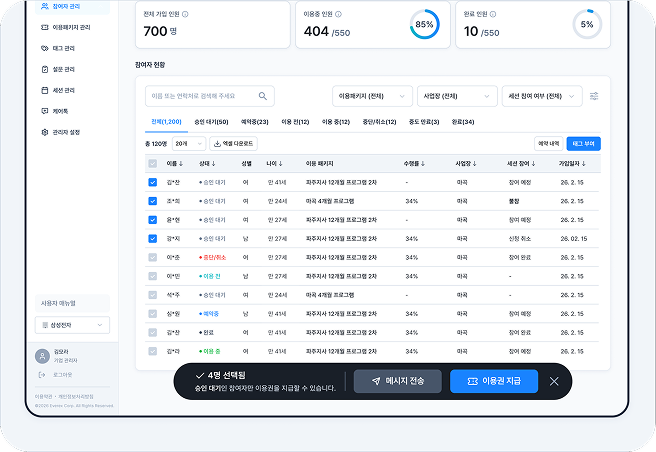
Task: Open 관리자 설정 gear icon in sidebar
Action: pos(45,132)
